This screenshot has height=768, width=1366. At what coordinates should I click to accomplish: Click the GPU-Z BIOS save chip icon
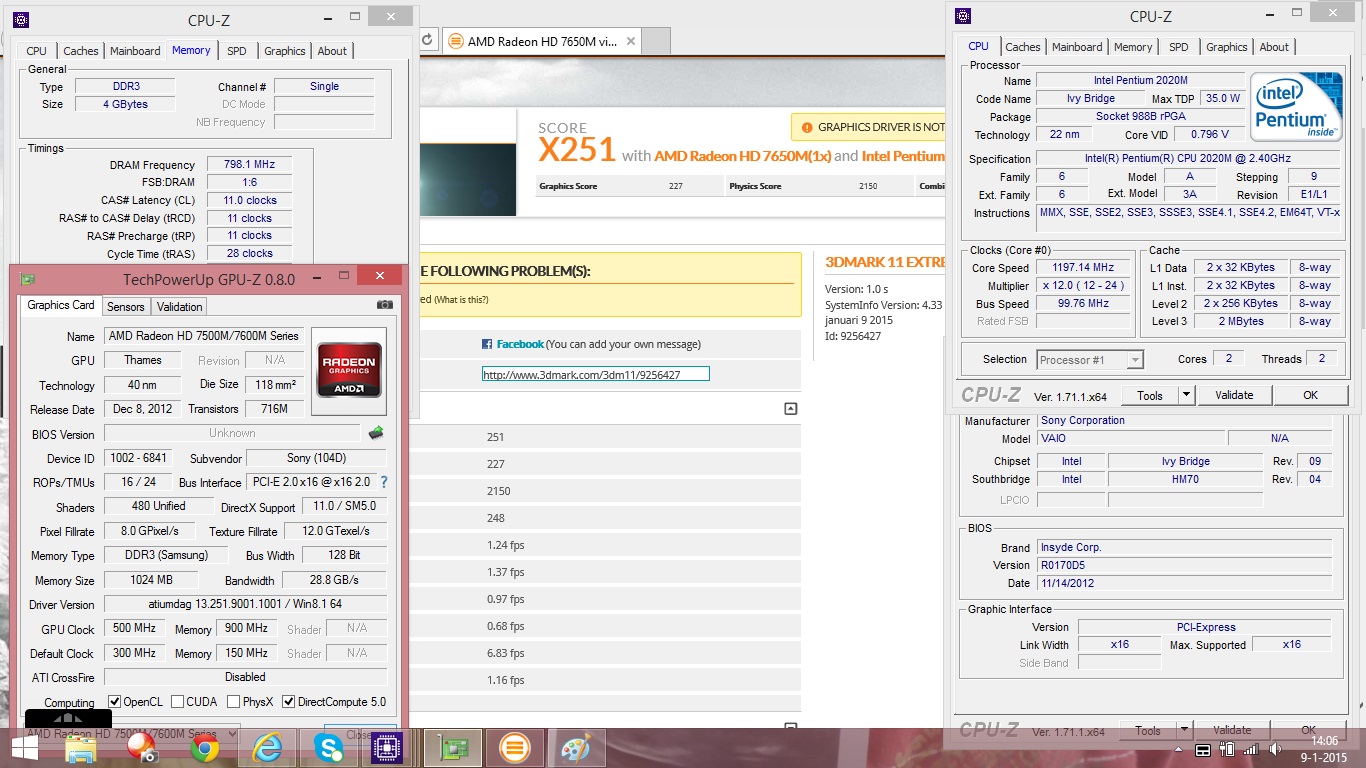click(376, 433)
